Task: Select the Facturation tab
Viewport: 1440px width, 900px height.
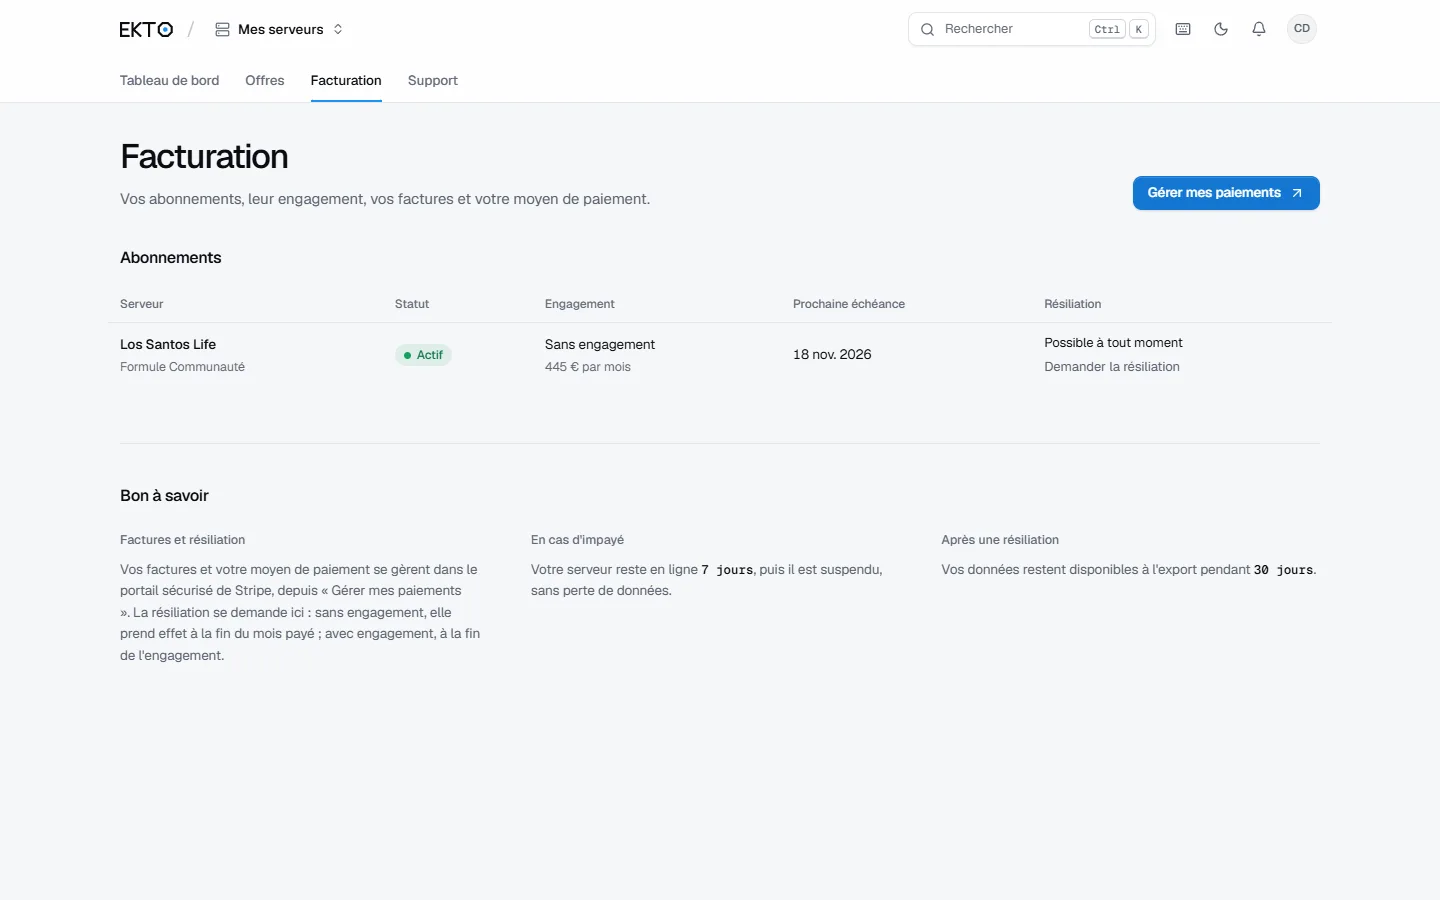Action: (346, 81)
